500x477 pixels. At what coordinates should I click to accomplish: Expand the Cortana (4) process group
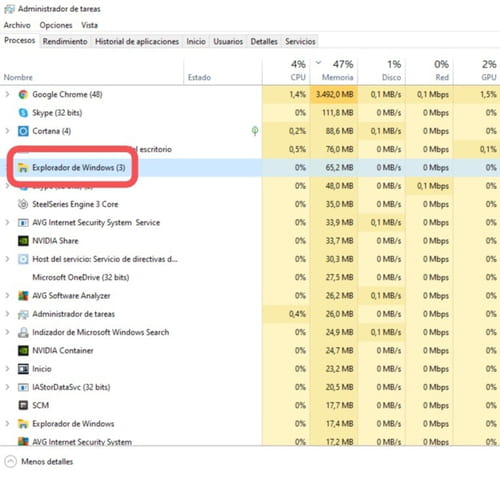coord(7,131)
